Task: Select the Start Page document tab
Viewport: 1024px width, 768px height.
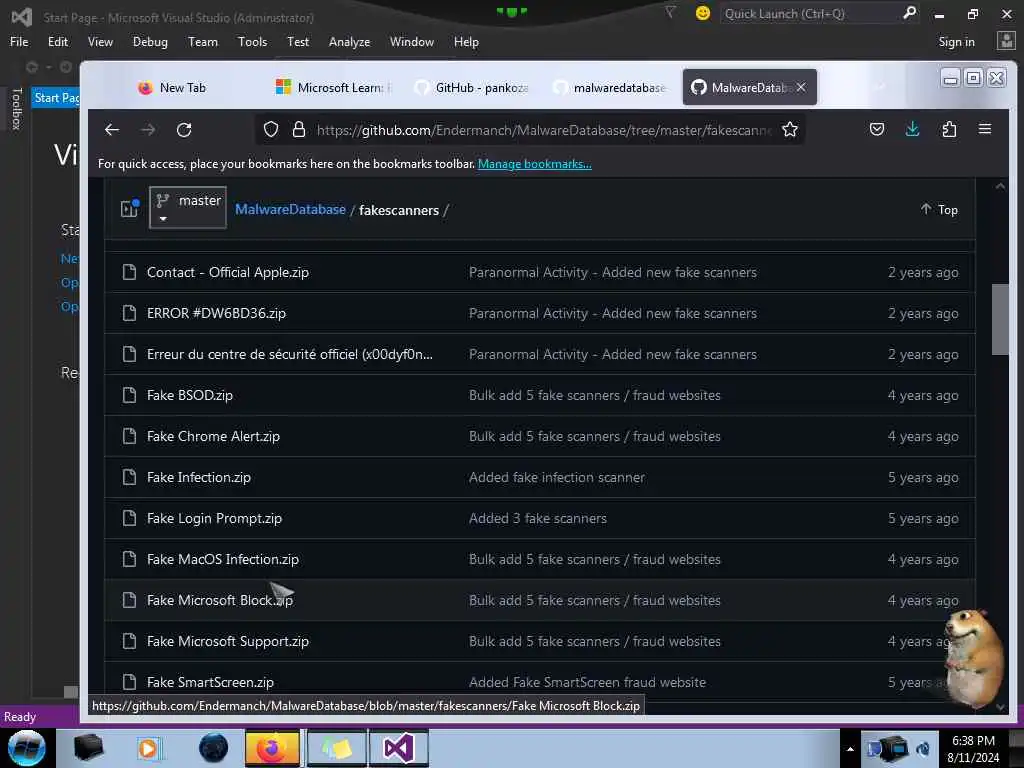Action: tap(56, 98)
